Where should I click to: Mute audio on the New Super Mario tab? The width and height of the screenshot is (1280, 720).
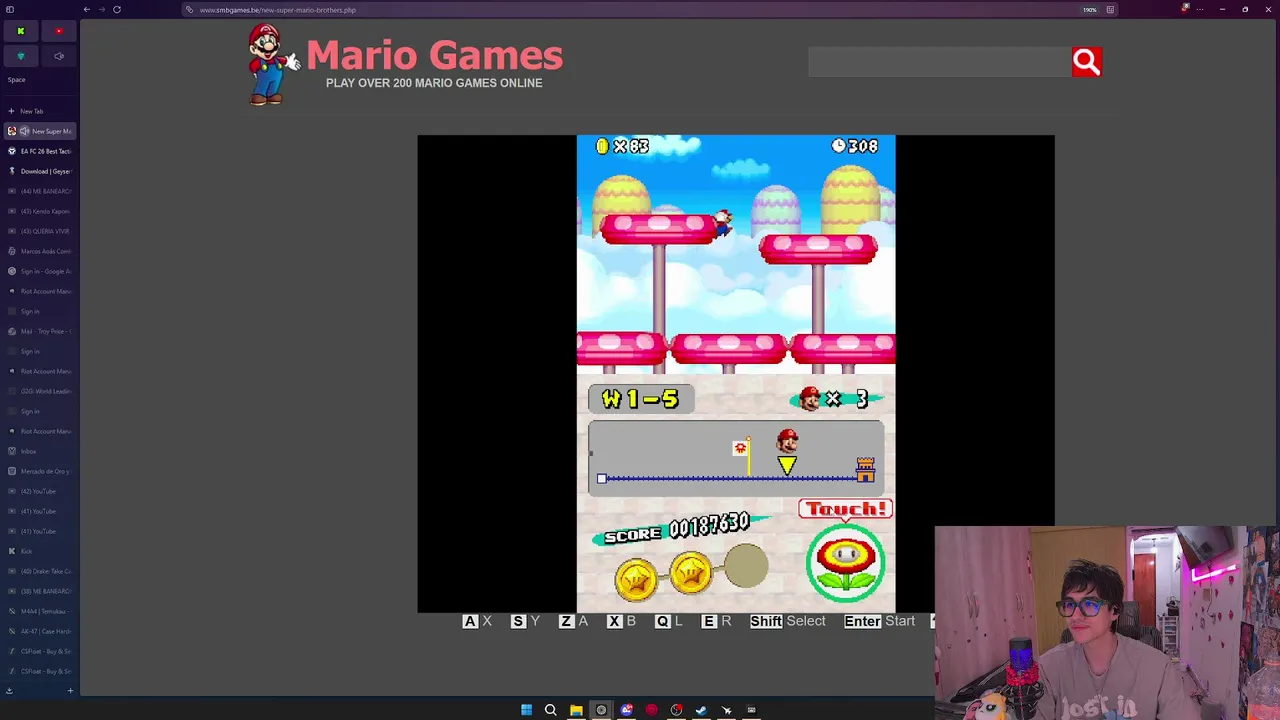coord(25,131)
